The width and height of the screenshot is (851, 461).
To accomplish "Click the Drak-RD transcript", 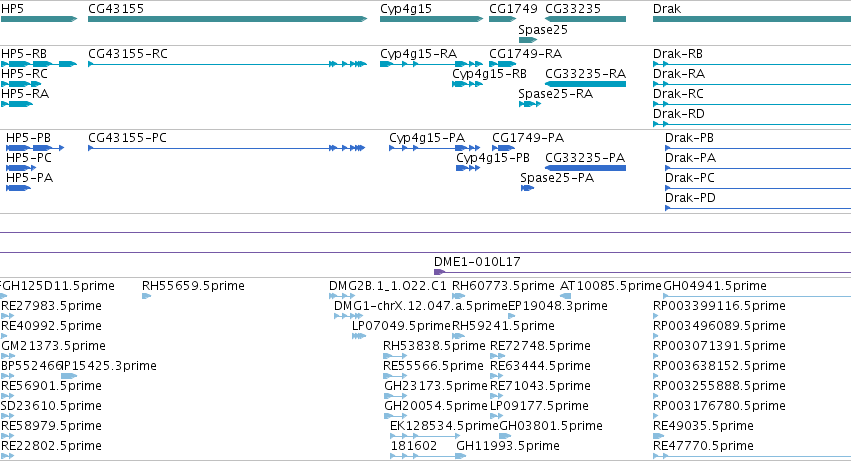I will click(x=752, y=124).
